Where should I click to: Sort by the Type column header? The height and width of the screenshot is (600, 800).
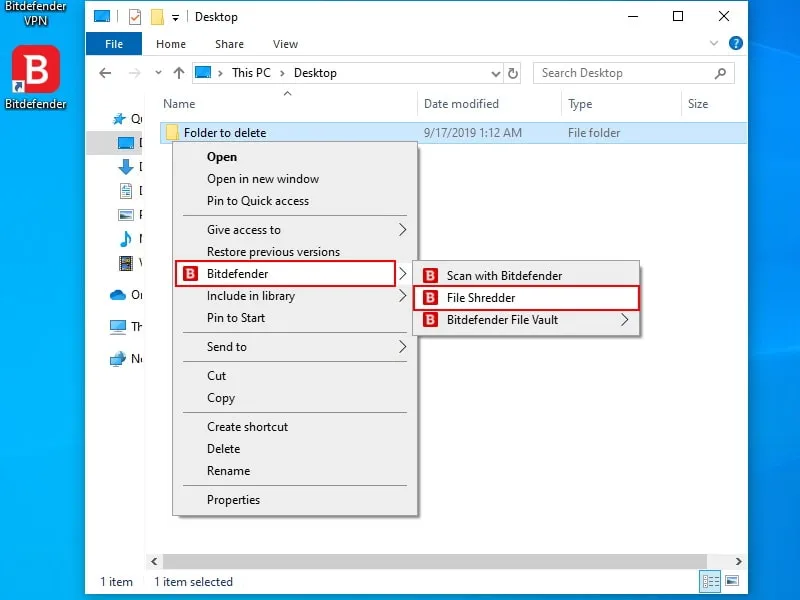pyautogui.click(x=580, y=104)
